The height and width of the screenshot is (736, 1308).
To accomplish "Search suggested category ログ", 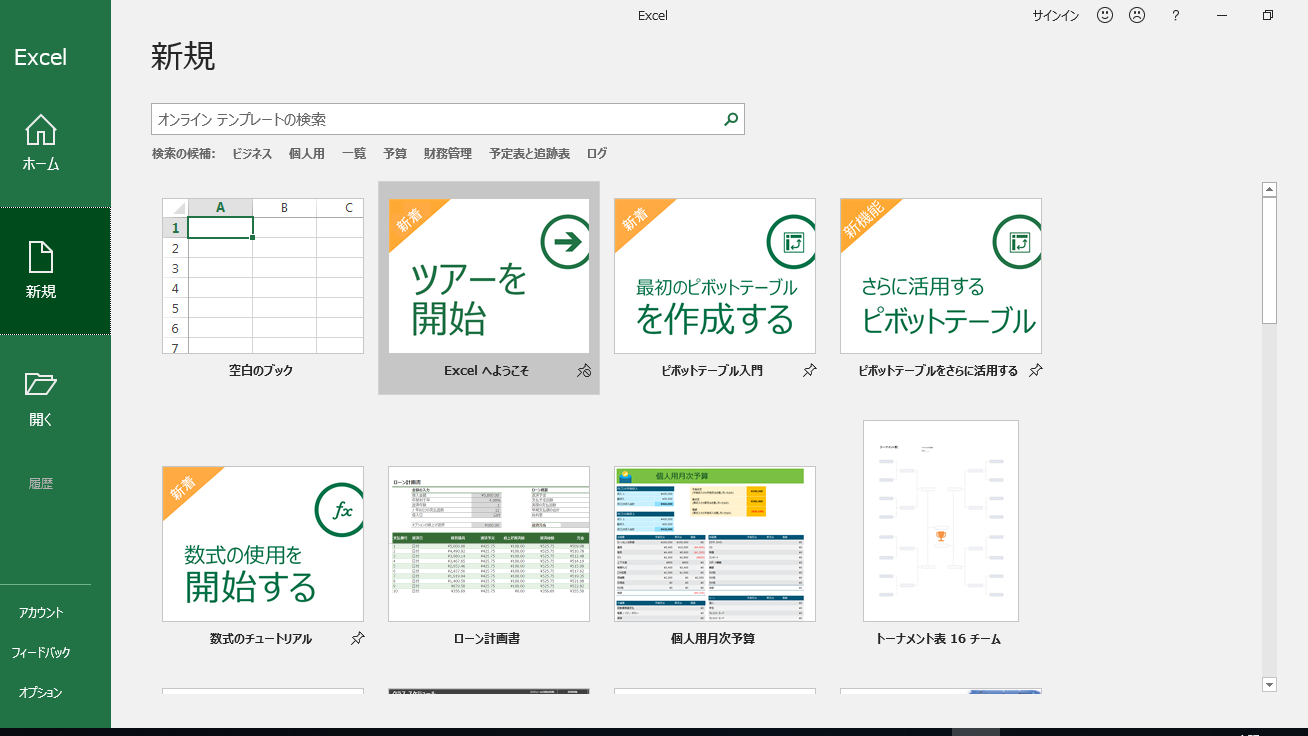I will (597, 154).
